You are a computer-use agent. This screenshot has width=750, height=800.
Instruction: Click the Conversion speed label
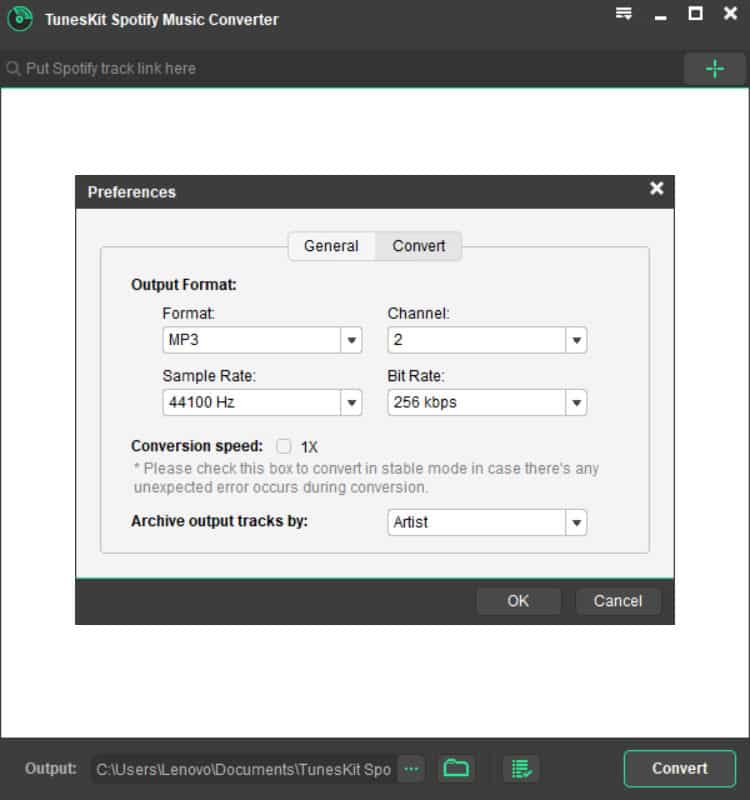(197, 446)
